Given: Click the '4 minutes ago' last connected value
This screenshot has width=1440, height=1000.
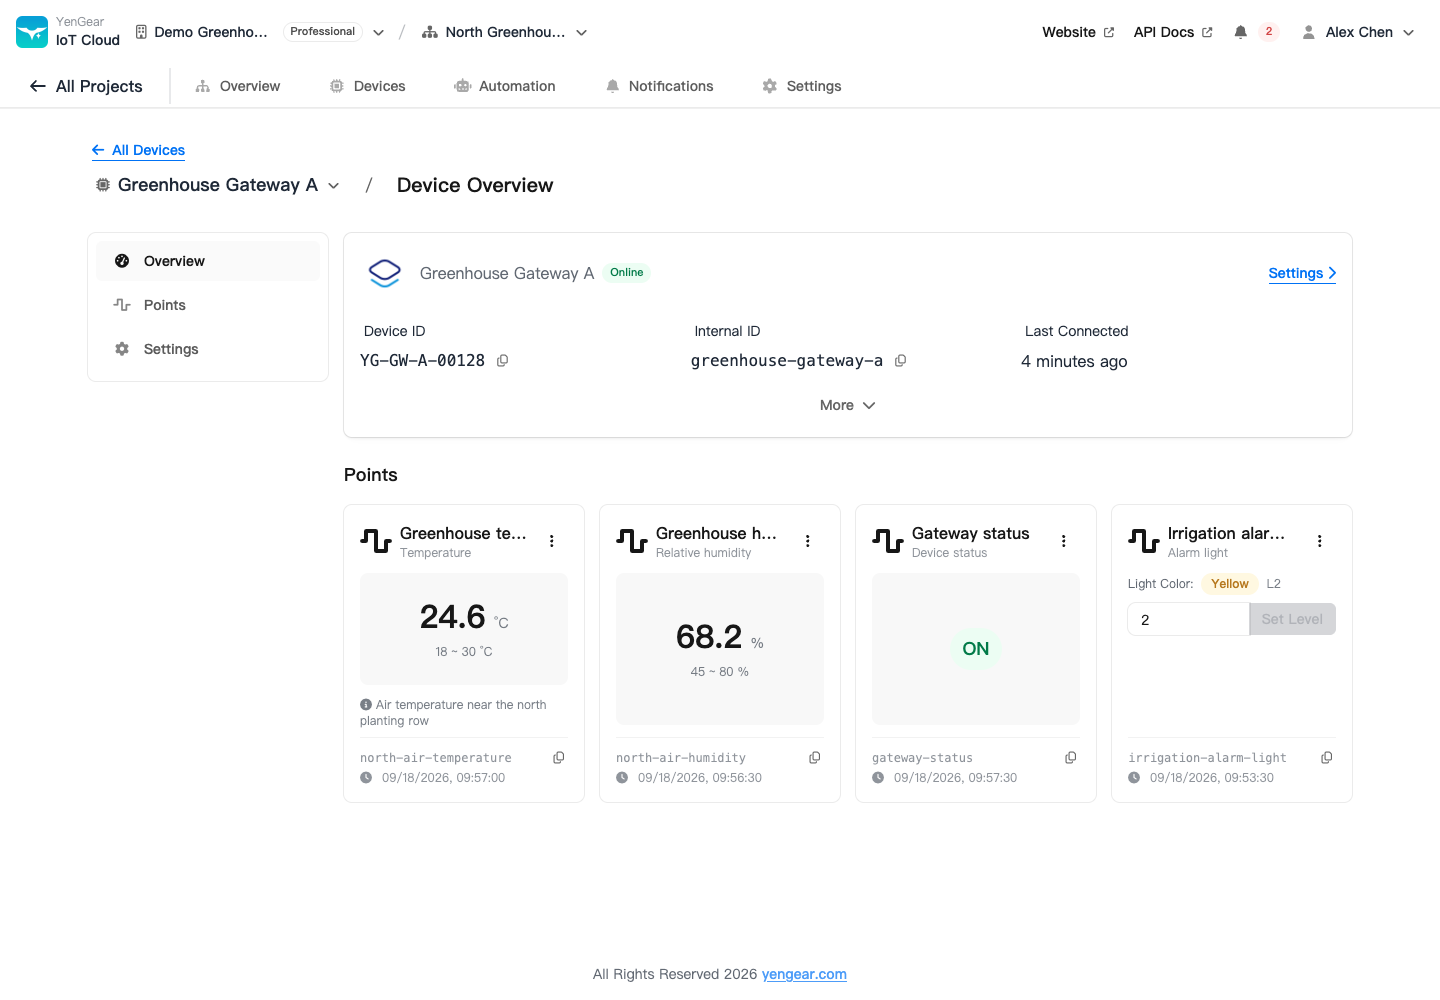Looking at the screenshot, I should [x=1074, y=361].
